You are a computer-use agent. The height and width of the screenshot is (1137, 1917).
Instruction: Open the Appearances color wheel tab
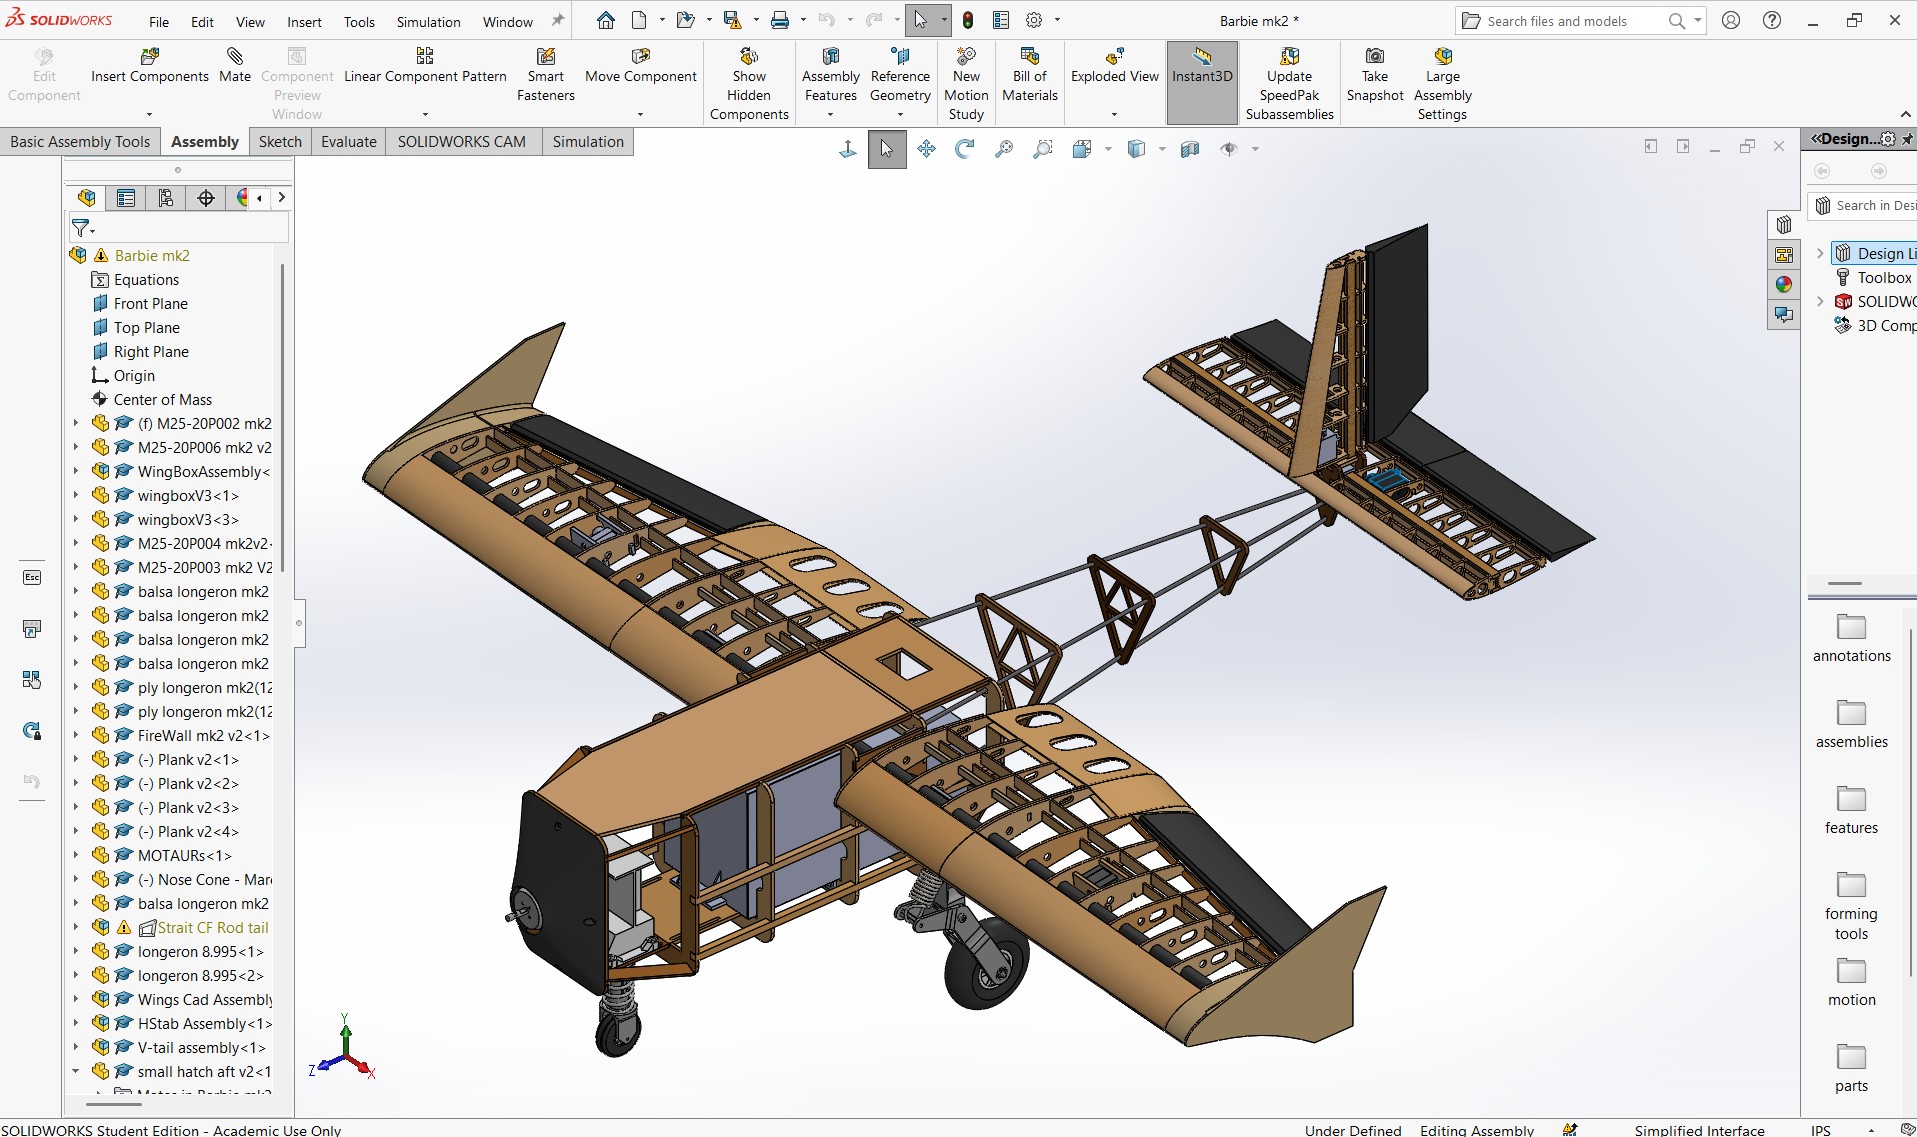(1784, 284)
